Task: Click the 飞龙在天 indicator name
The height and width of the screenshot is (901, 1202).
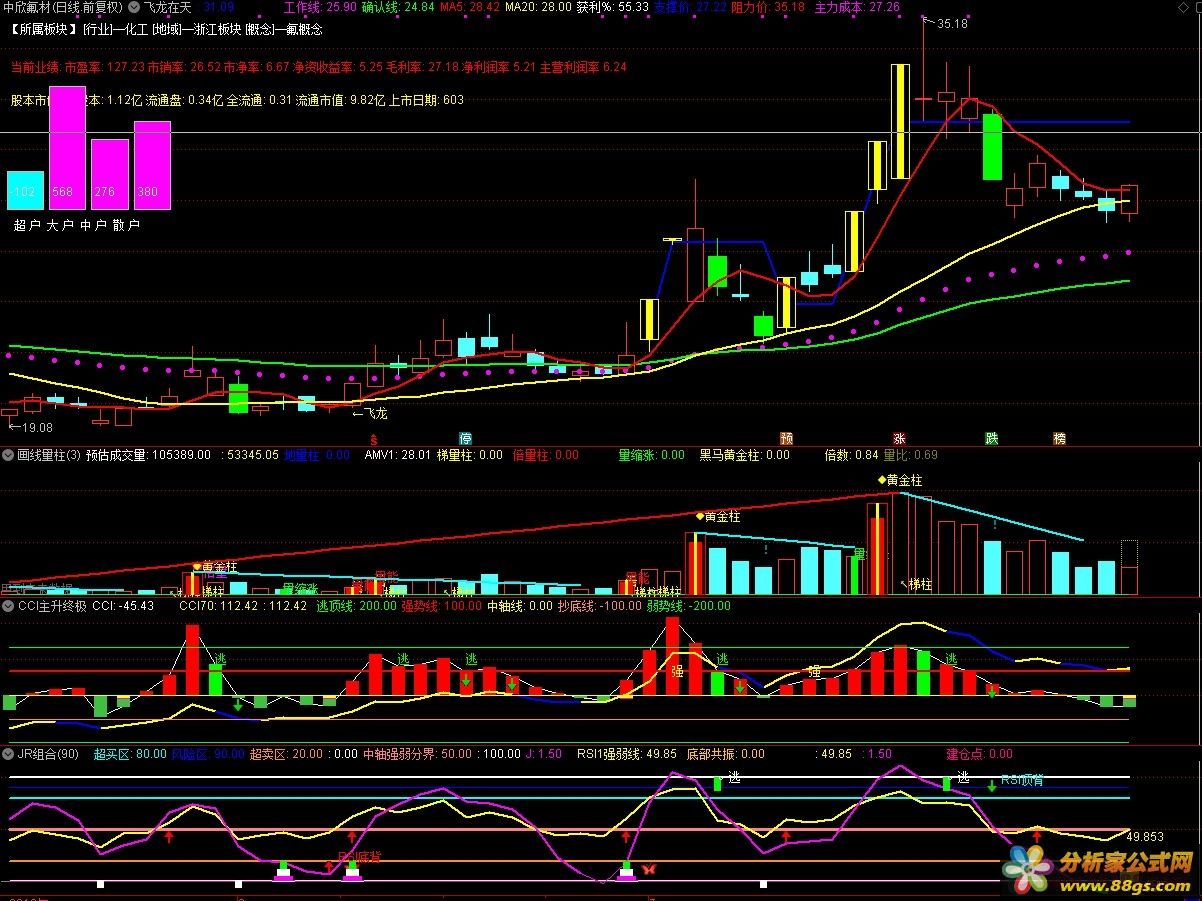Action: click(x=167, y=7)
